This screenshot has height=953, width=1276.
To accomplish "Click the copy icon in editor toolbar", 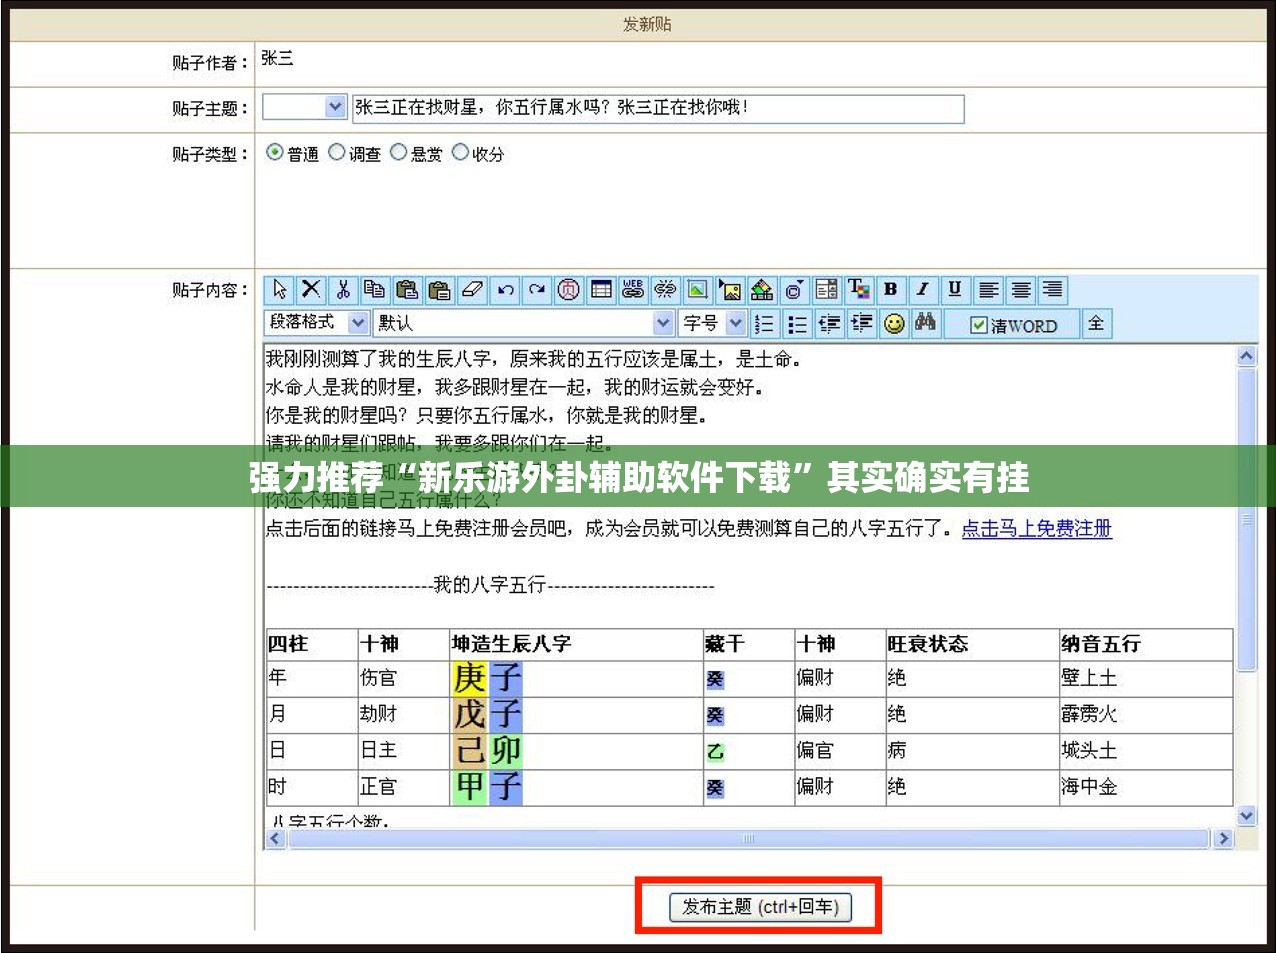I will click(x=375, y=290).
